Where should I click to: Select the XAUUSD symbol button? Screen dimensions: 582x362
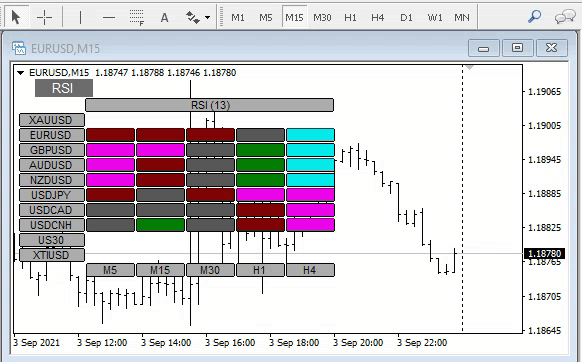click(x=52, y=120)
